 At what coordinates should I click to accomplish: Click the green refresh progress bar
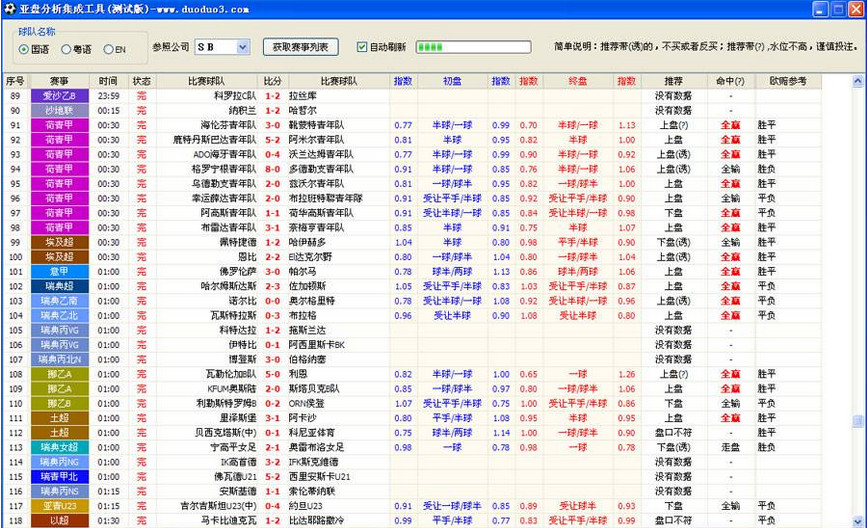(x=473, y=47)
